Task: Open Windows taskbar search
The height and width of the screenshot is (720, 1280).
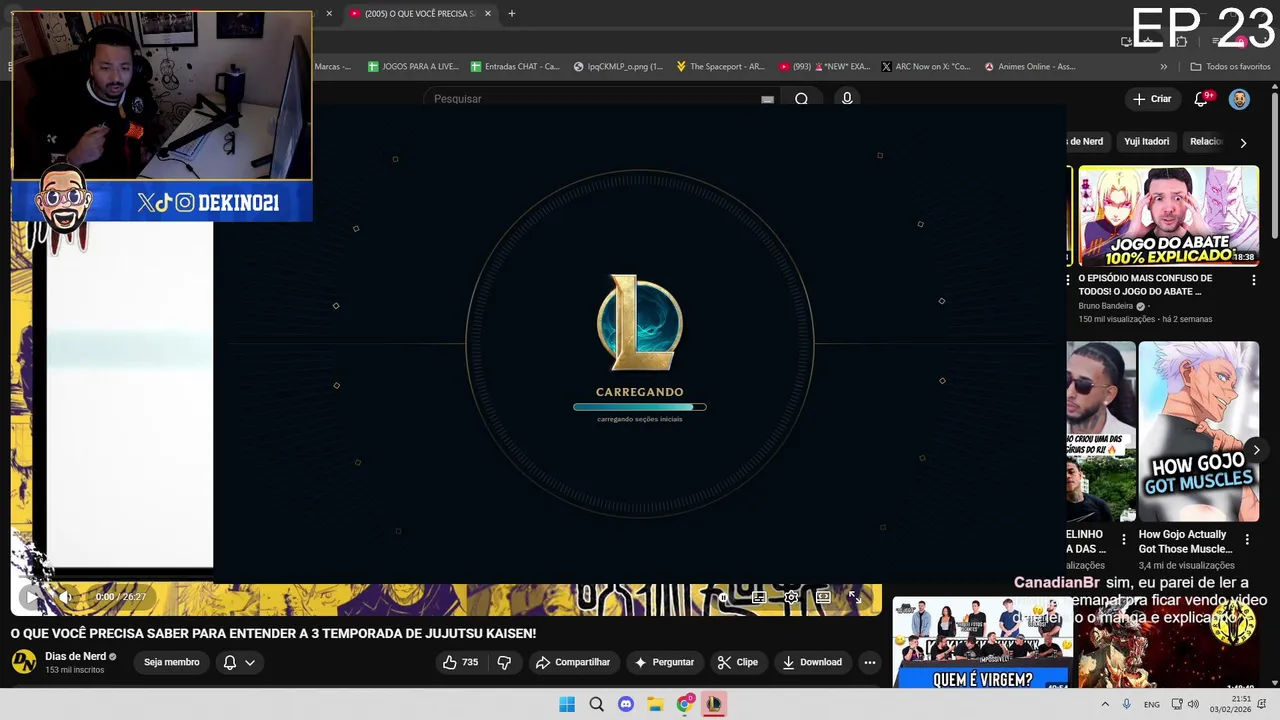Action: (596, 704)
